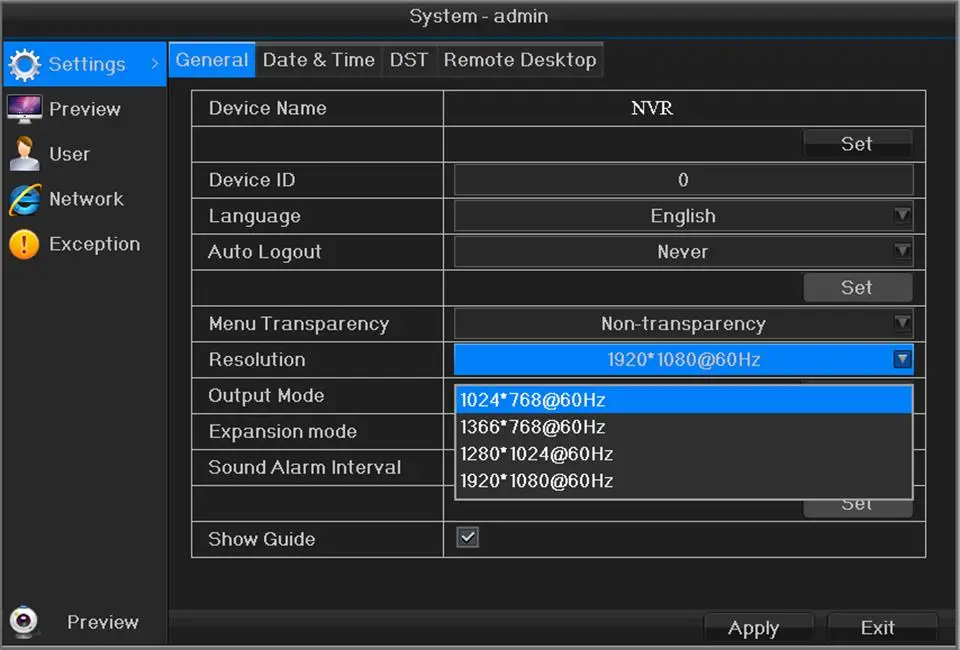Open the Language dropdown arrow
Viewport: 960px width, 650px height.
pyautogui.click(x=902, y=215)
